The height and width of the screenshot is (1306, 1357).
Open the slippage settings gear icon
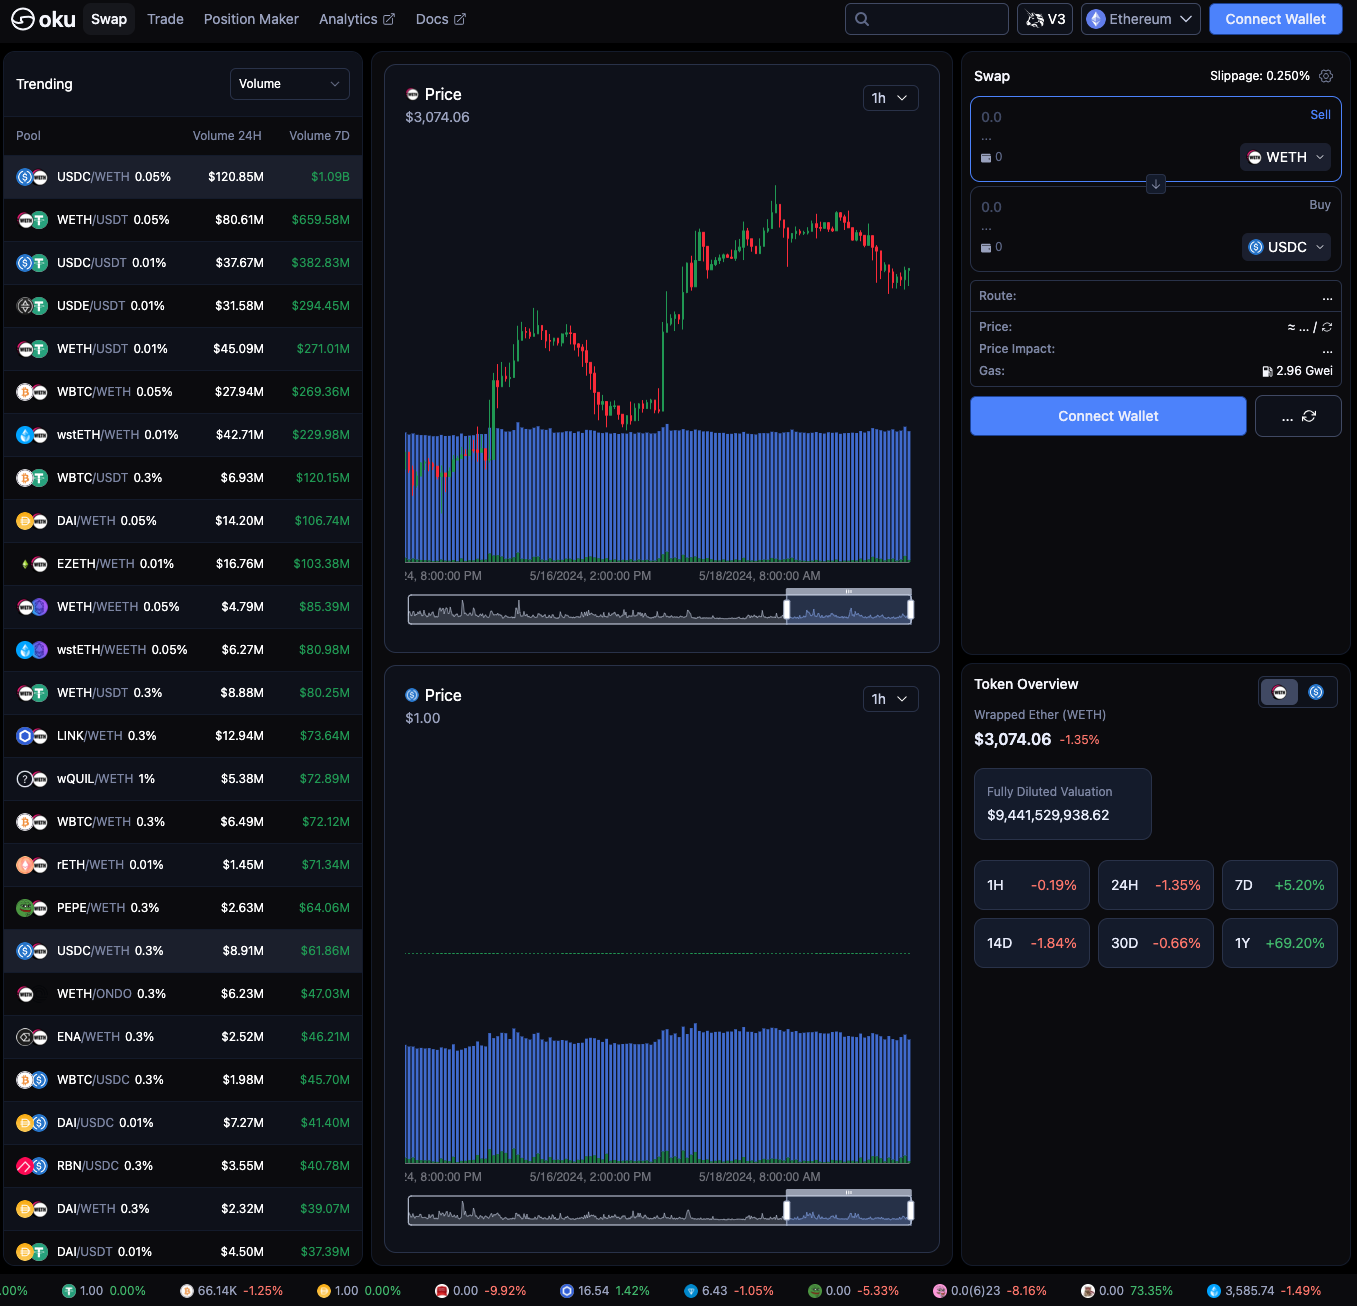click(x=1326, y=76)
